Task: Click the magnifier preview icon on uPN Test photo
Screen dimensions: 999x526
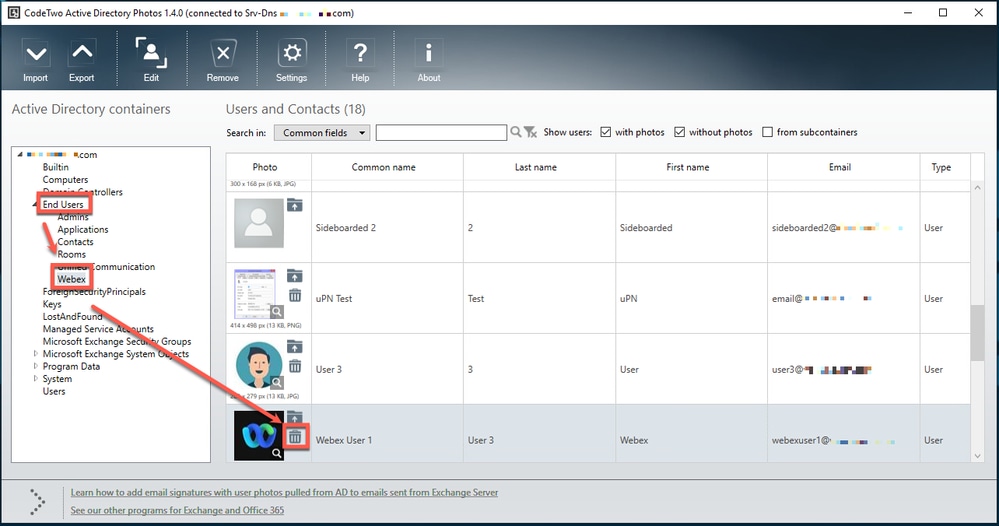Action: [x=277, y=312]
